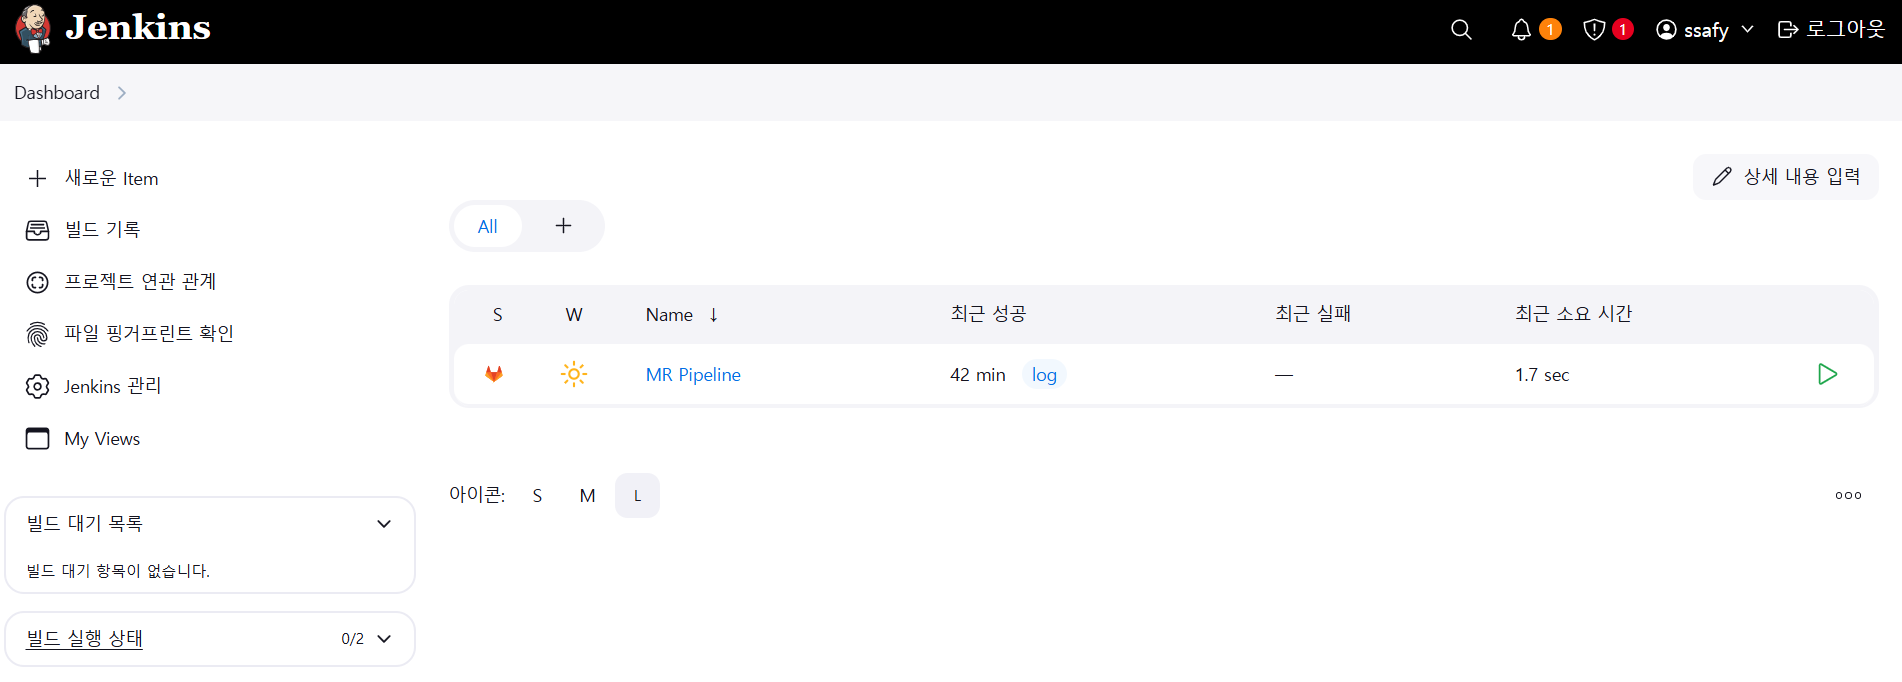Select the medium M icon size
Image resolution: width=1902 pixels, height=682 pixels.
coord(587,495)
